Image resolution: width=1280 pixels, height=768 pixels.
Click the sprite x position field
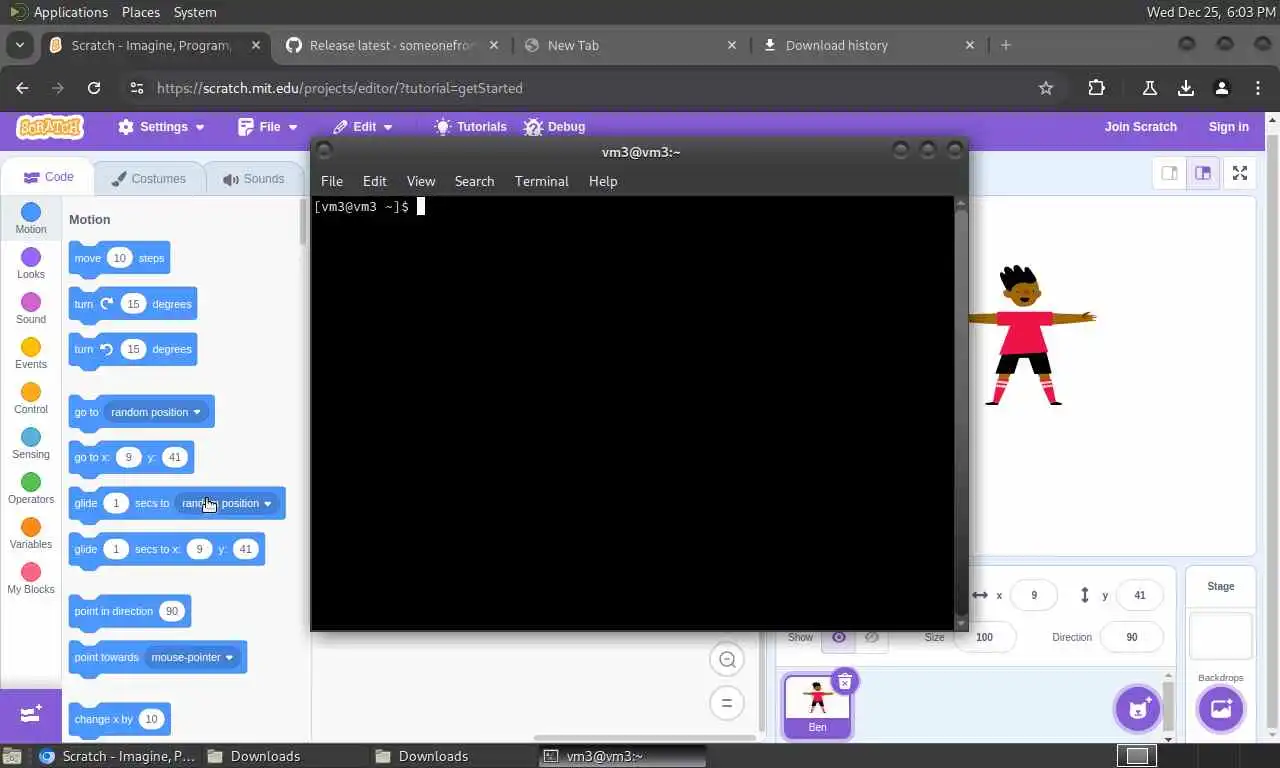tap(1034, 595)
